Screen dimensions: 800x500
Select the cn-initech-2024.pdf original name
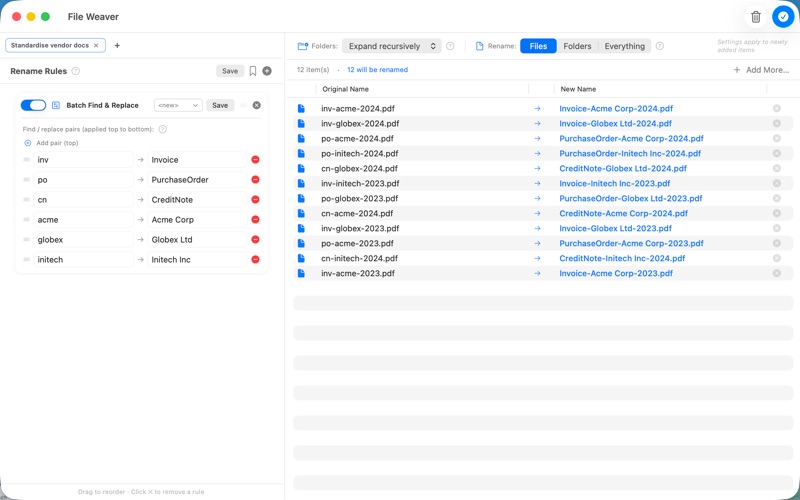pyautogui.click(x=359, y=258)
